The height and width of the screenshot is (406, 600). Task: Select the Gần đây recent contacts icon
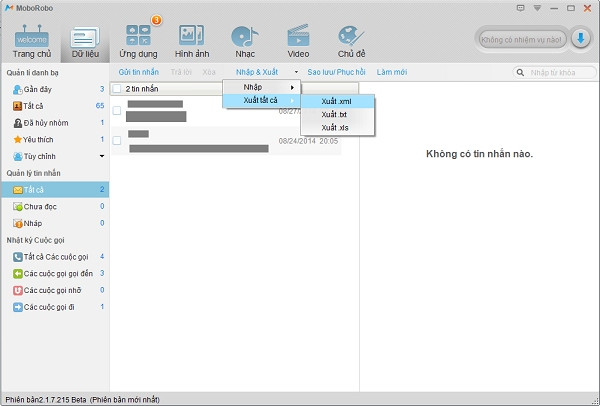pos(17,90)
